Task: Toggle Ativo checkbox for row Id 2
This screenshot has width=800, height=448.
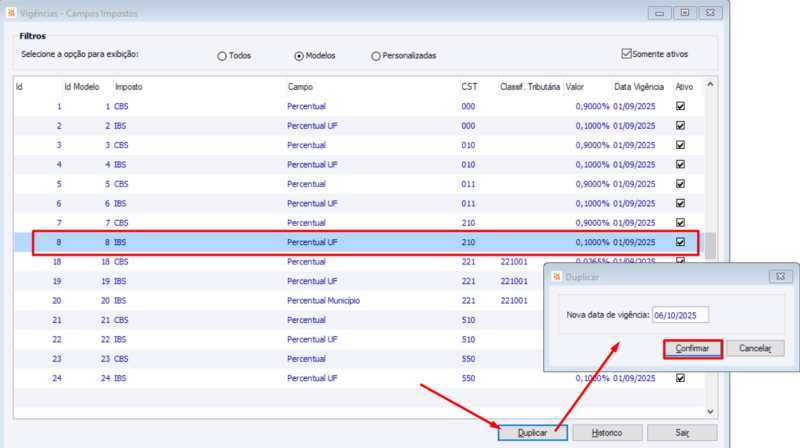Action: (681, 126)
